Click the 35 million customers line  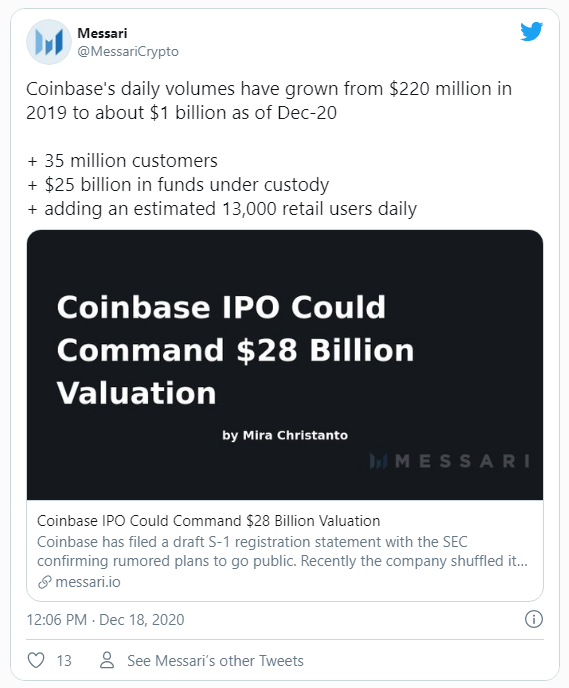click(122, 161)
